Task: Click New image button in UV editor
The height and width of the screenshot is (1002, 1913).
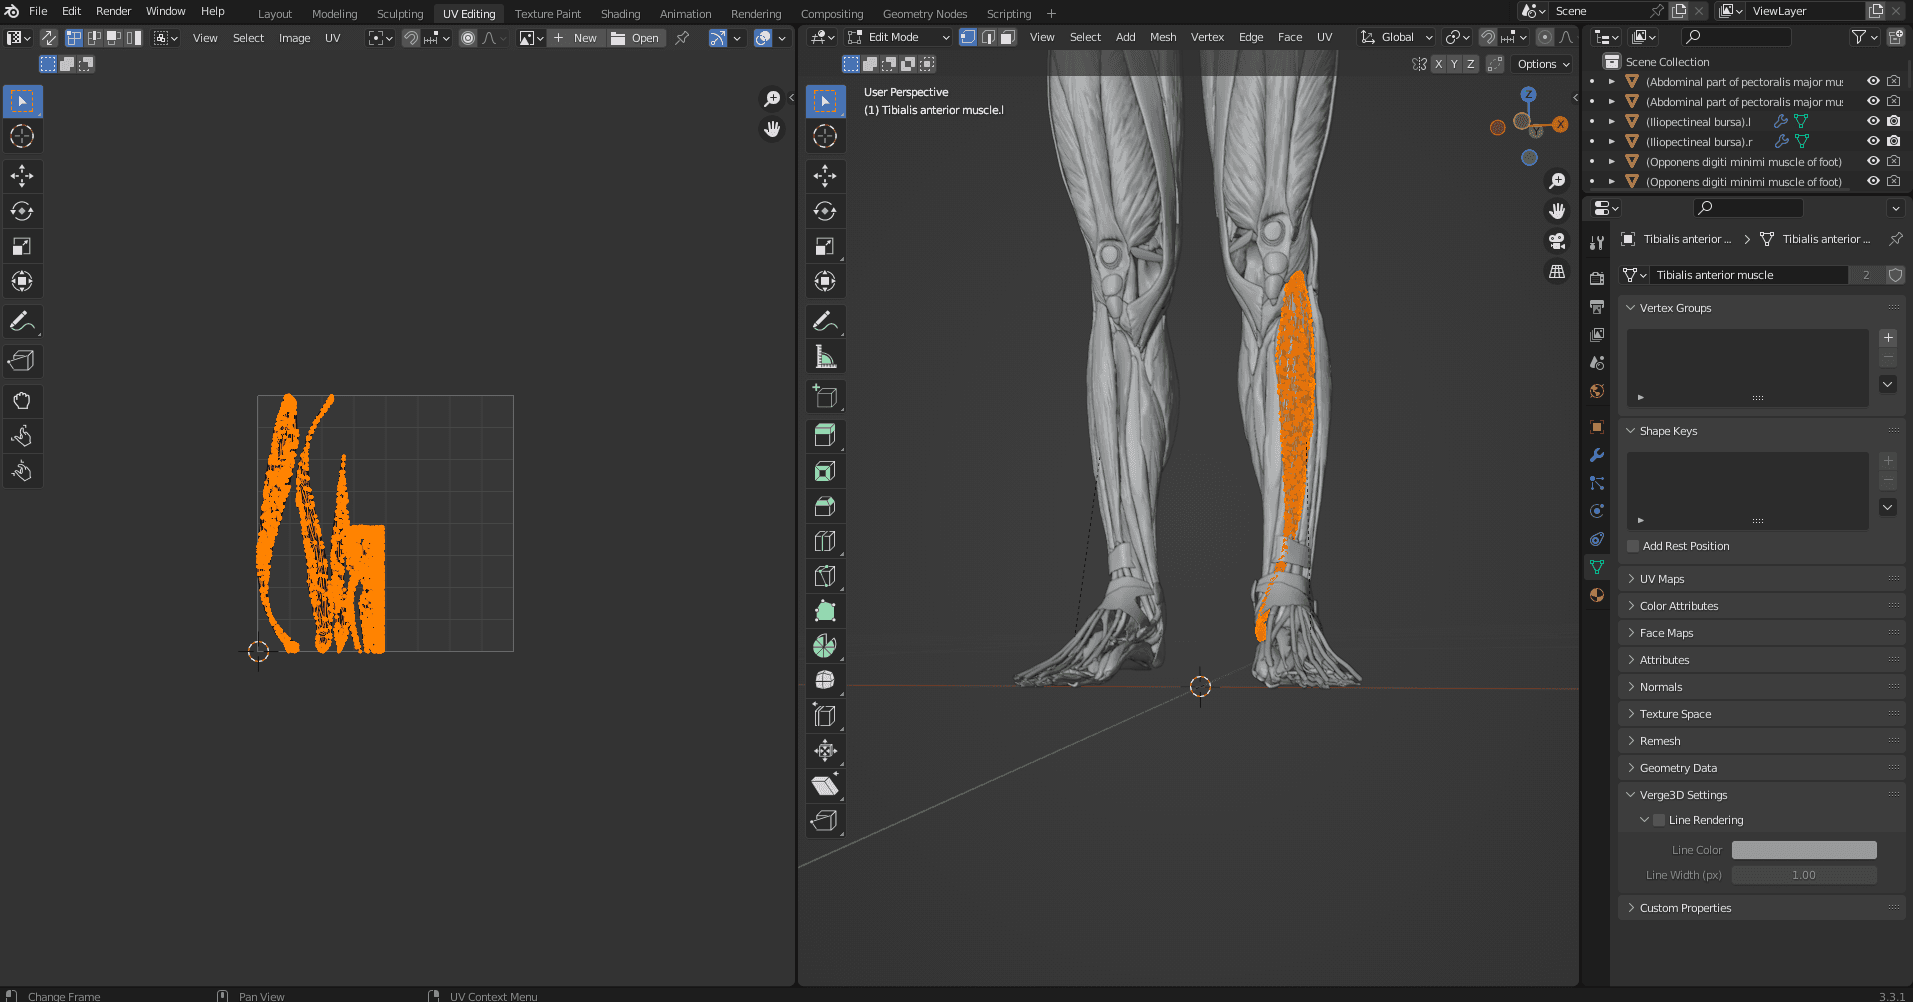Action: click(x=575, y=38)
